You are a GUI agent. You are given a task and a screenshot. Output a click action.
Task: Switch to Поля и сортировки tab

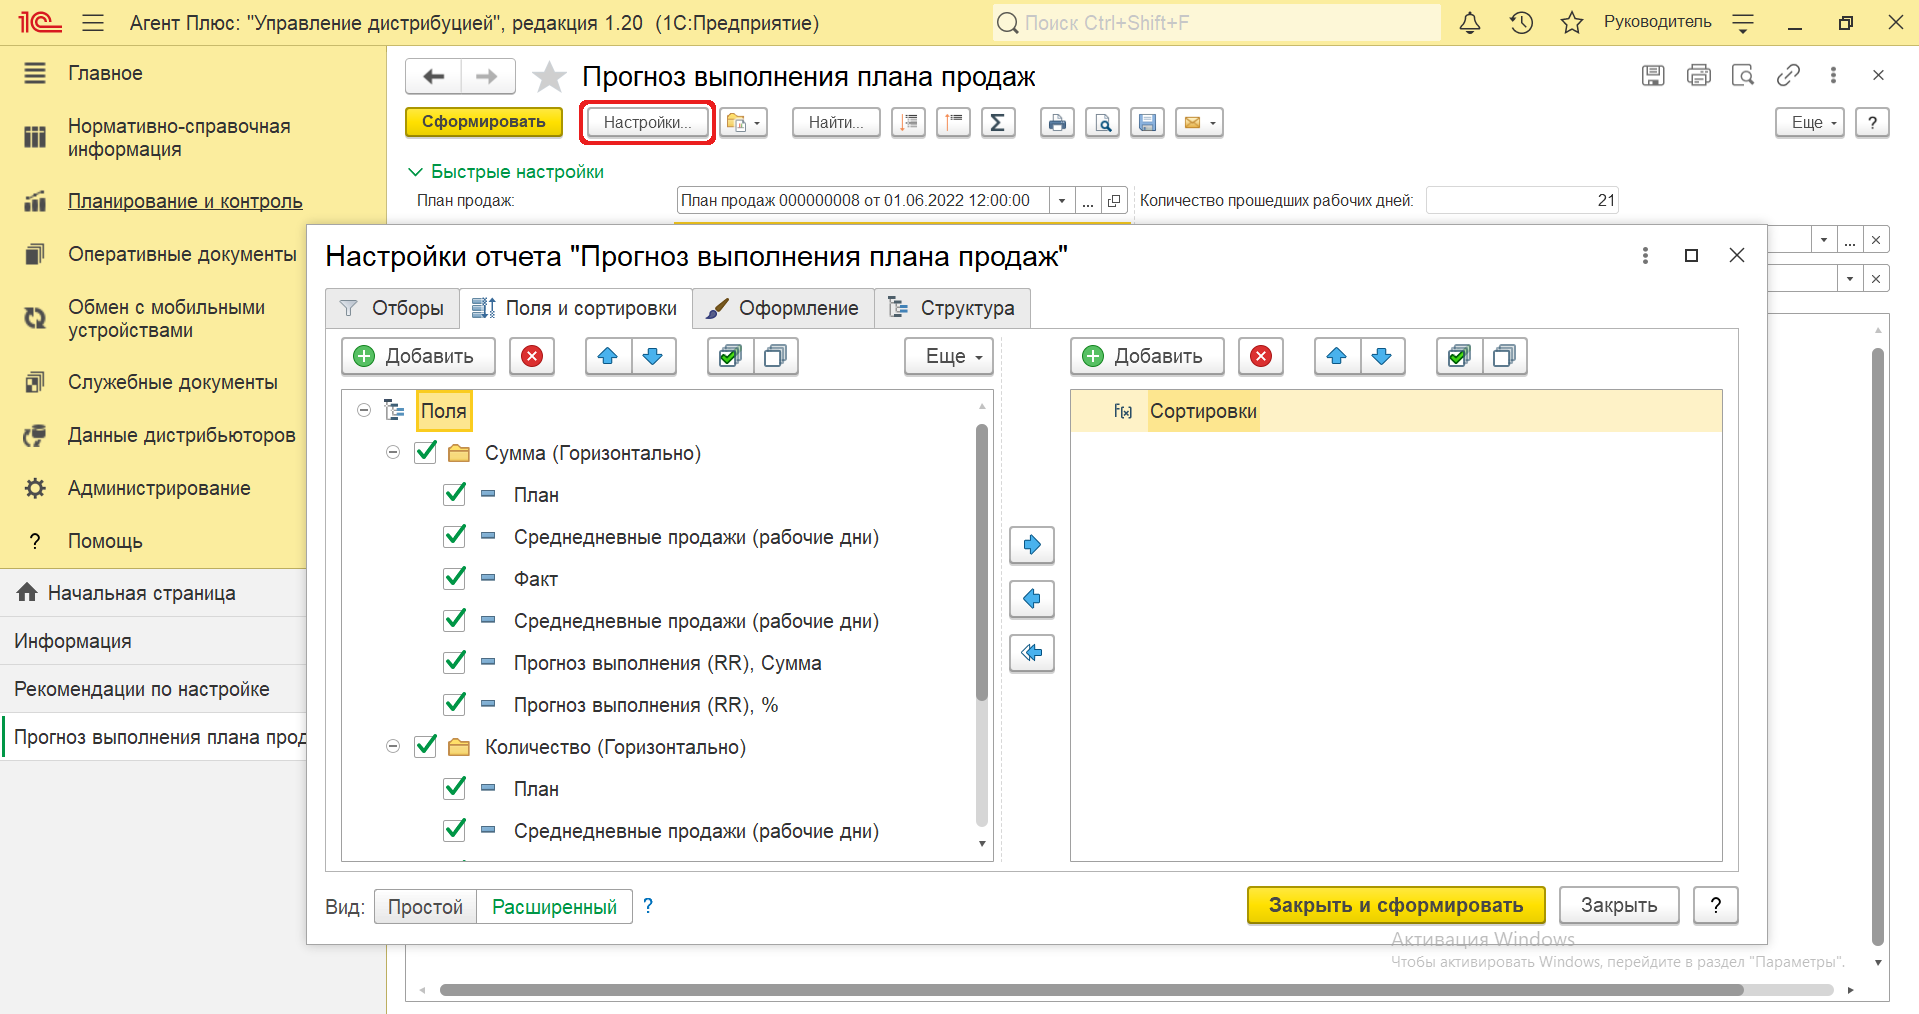576,308
